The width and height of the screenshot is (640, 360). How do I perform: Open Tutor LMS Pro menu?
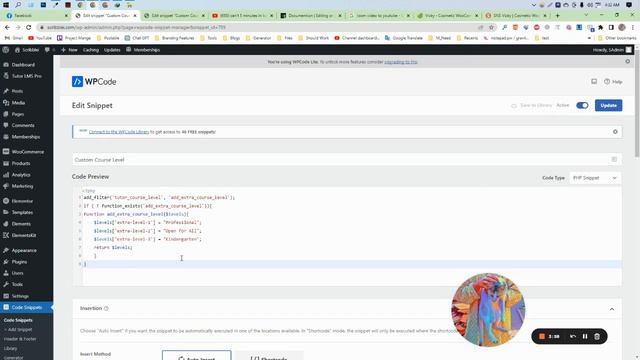(26, 76)
